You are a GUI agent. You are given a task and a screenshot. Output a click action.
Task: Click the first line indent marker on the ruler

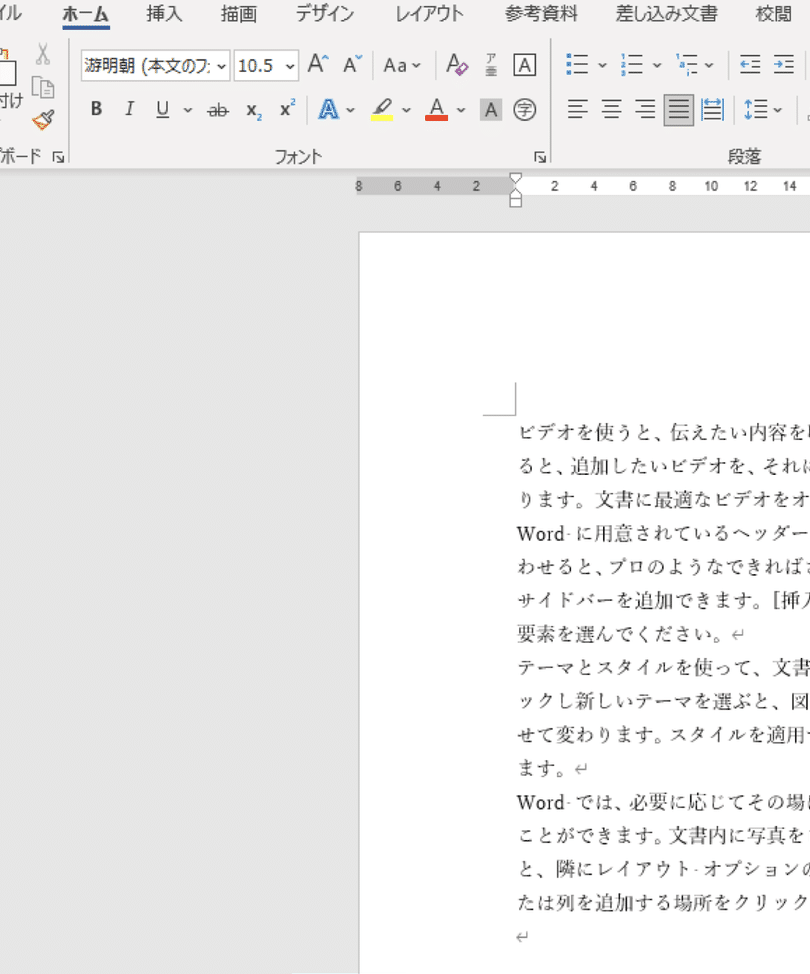[516, 179]
